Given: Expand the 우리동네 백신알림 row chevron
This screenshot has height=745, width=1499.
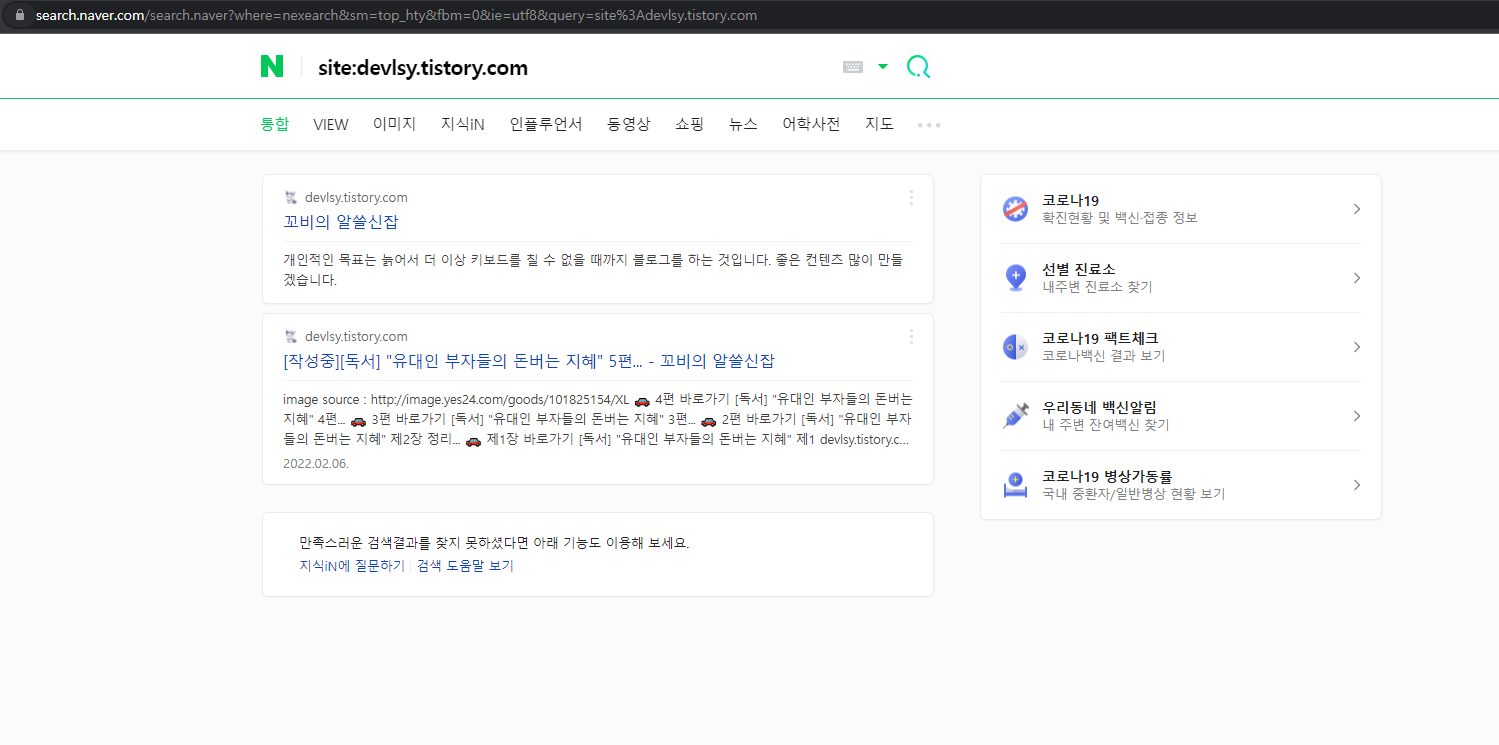Looking at the screenshot, I should [1357, 416].
